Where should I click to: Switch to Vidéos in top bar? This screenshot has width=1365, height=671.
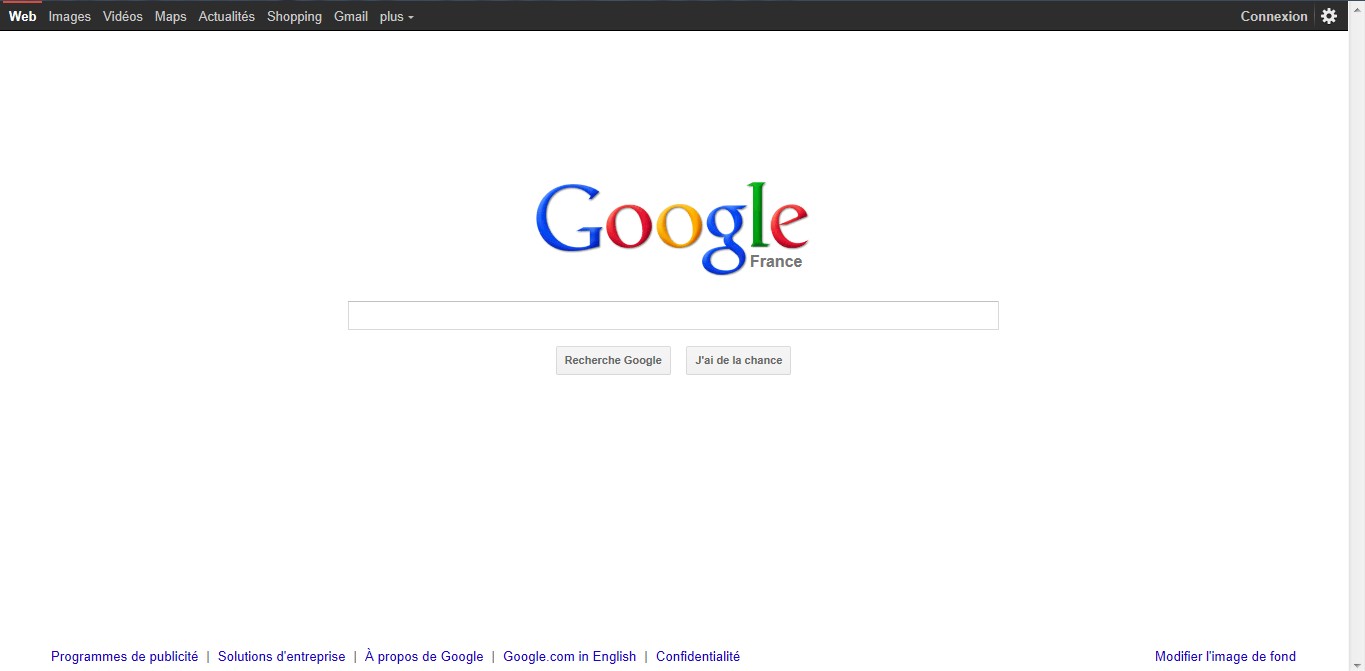pos(123,16)
